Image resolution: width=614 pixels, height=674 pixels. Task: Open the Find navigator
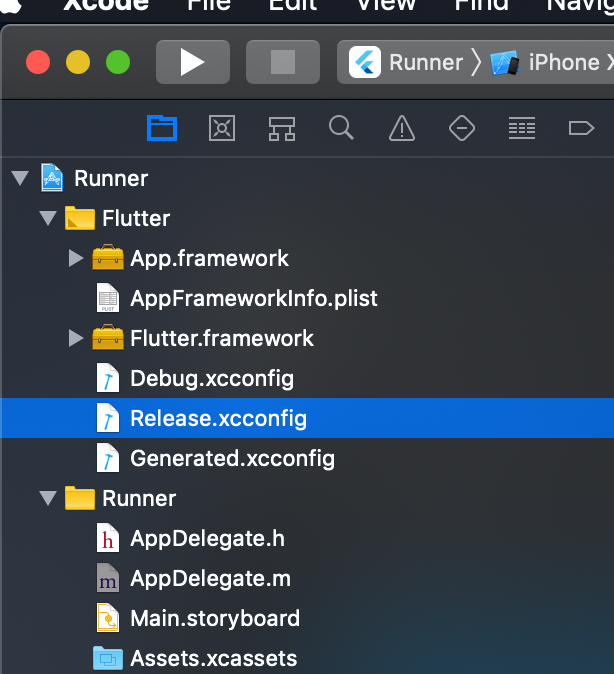pyautogui.click(x=341, y=128)
